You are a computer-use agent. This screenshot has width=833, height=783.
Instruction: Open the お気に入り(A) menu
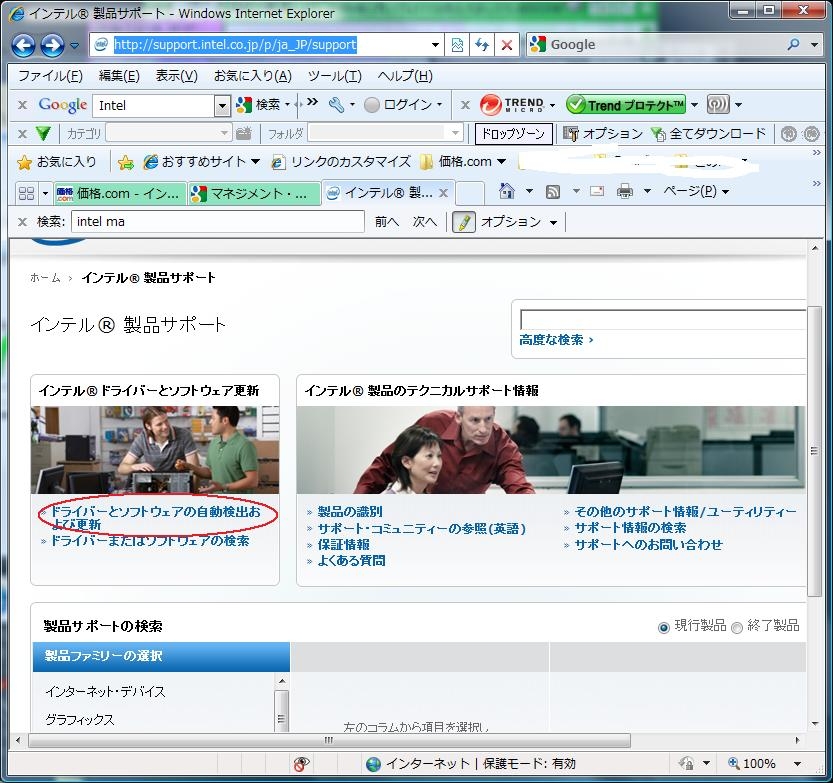[x=253, y=76]
